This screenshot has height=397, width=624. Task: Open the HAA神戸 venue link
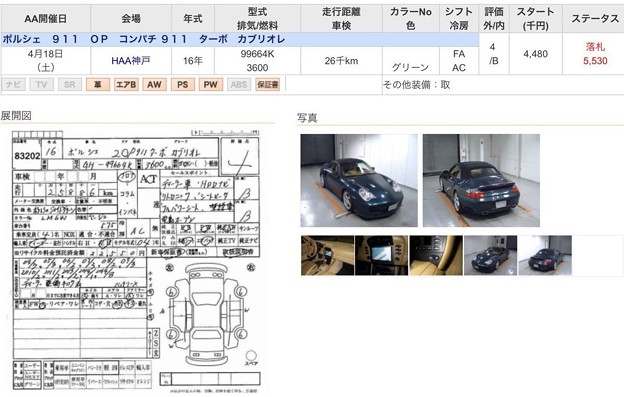pos(131,61)
